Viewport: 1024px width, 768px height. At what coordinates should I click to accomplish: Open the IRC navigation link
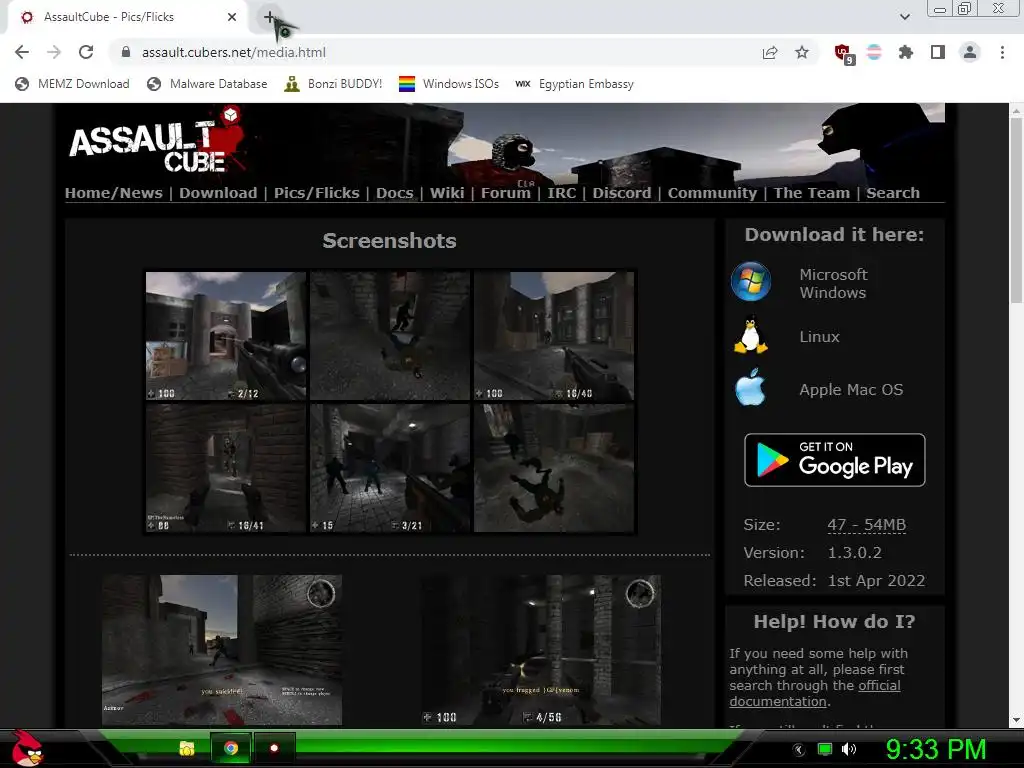(x=562, y=193)
